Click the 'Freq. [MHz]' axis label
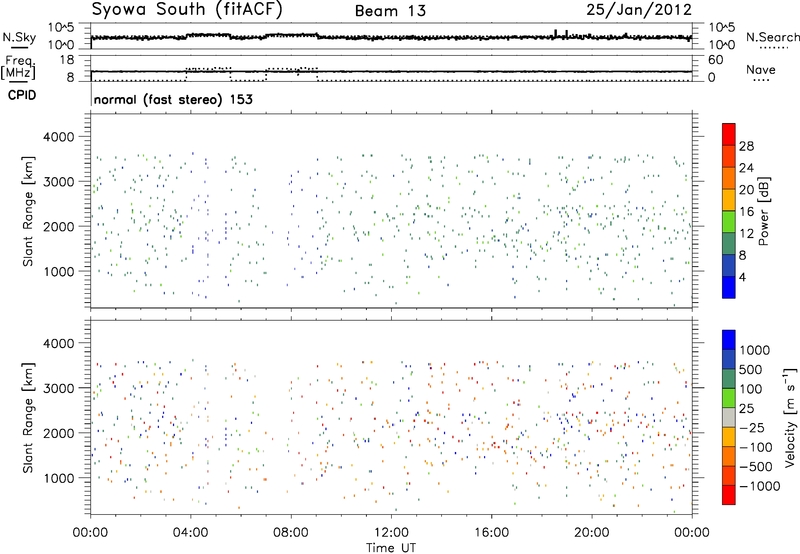Viewport: 800px width, 554px height. 18,68
